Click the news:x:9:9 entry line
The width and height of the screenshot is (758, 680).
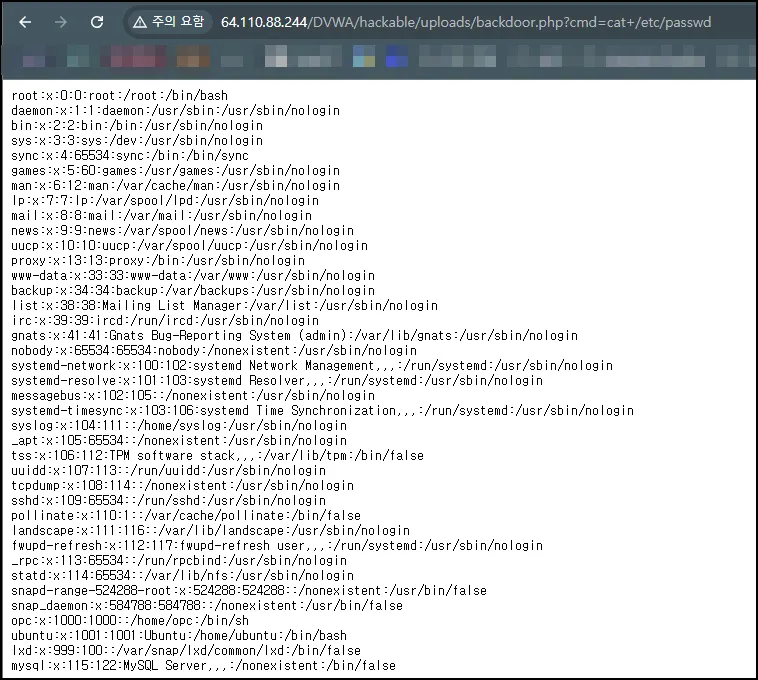[182, 231]
